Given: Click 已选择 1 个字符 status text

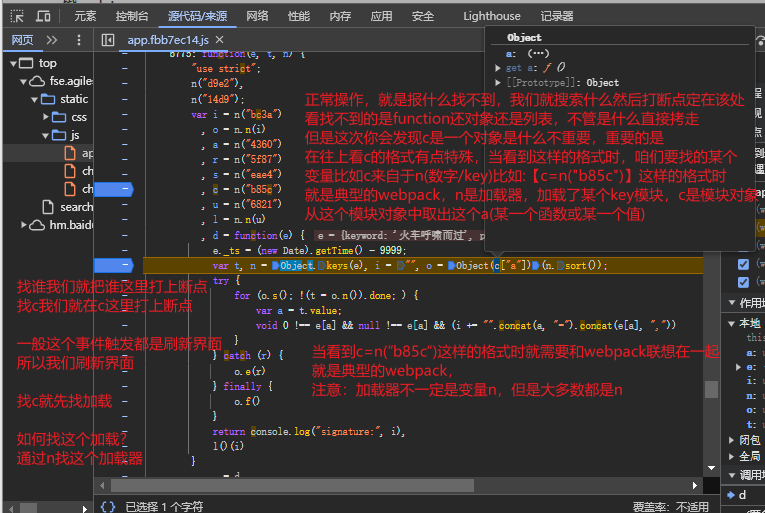Looking at the screenshot, I should pyautogui.click(x=164, y=507).
